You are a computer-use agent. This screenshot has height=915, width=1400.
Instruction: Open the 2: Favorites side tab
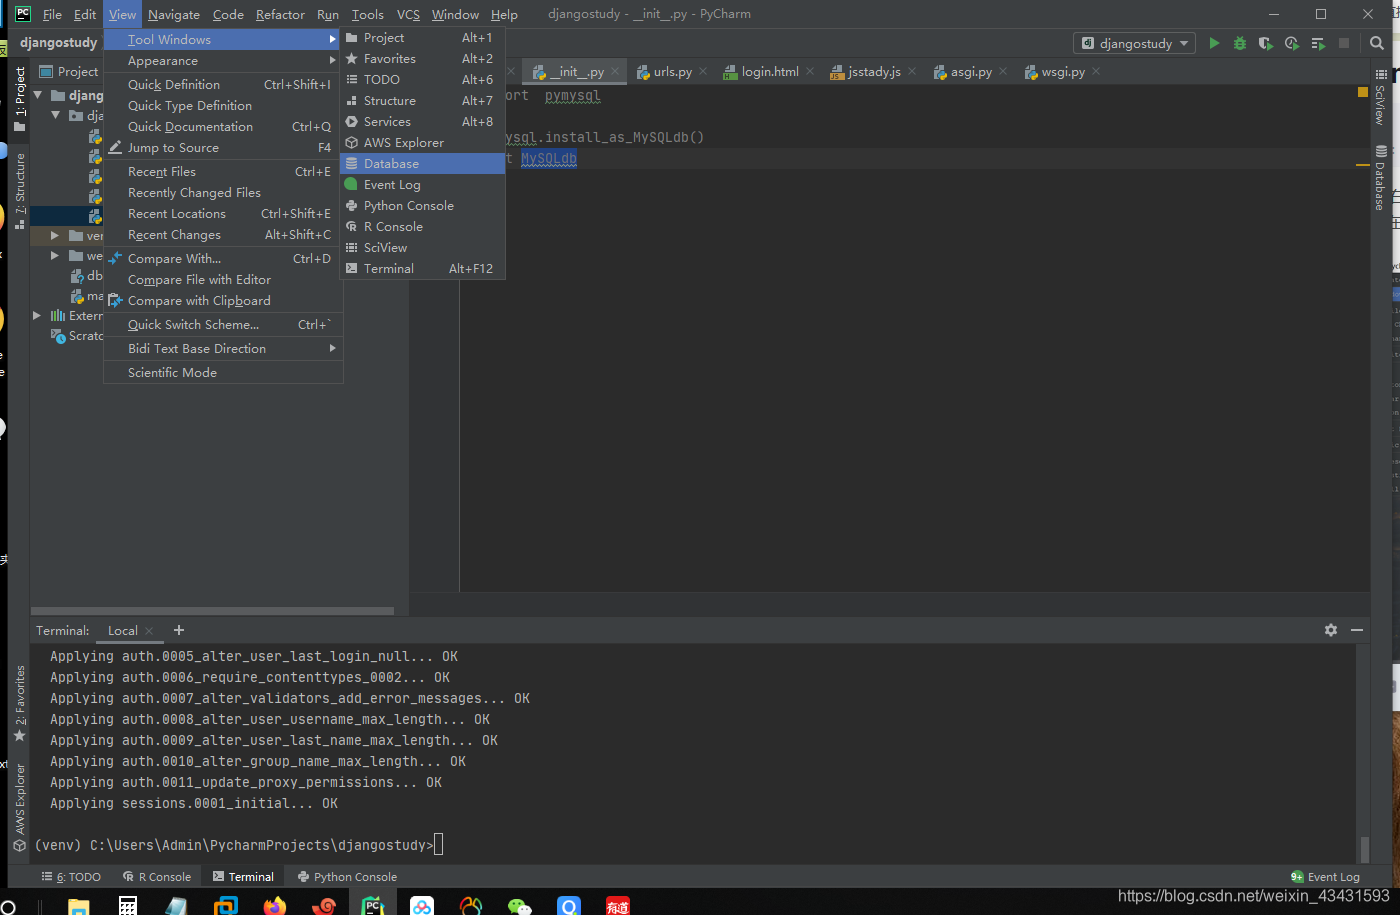tap(19, 703)
